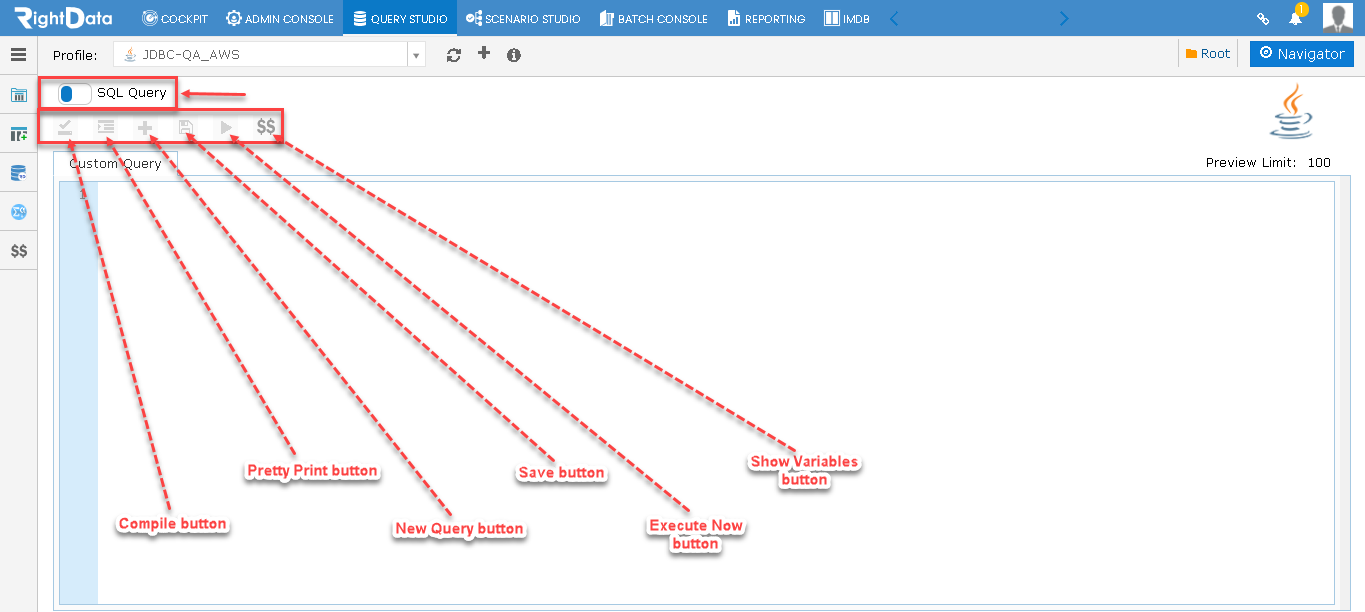1365x612 pixels.
Task: Open the notifications bell
Action: (1295, 18)
